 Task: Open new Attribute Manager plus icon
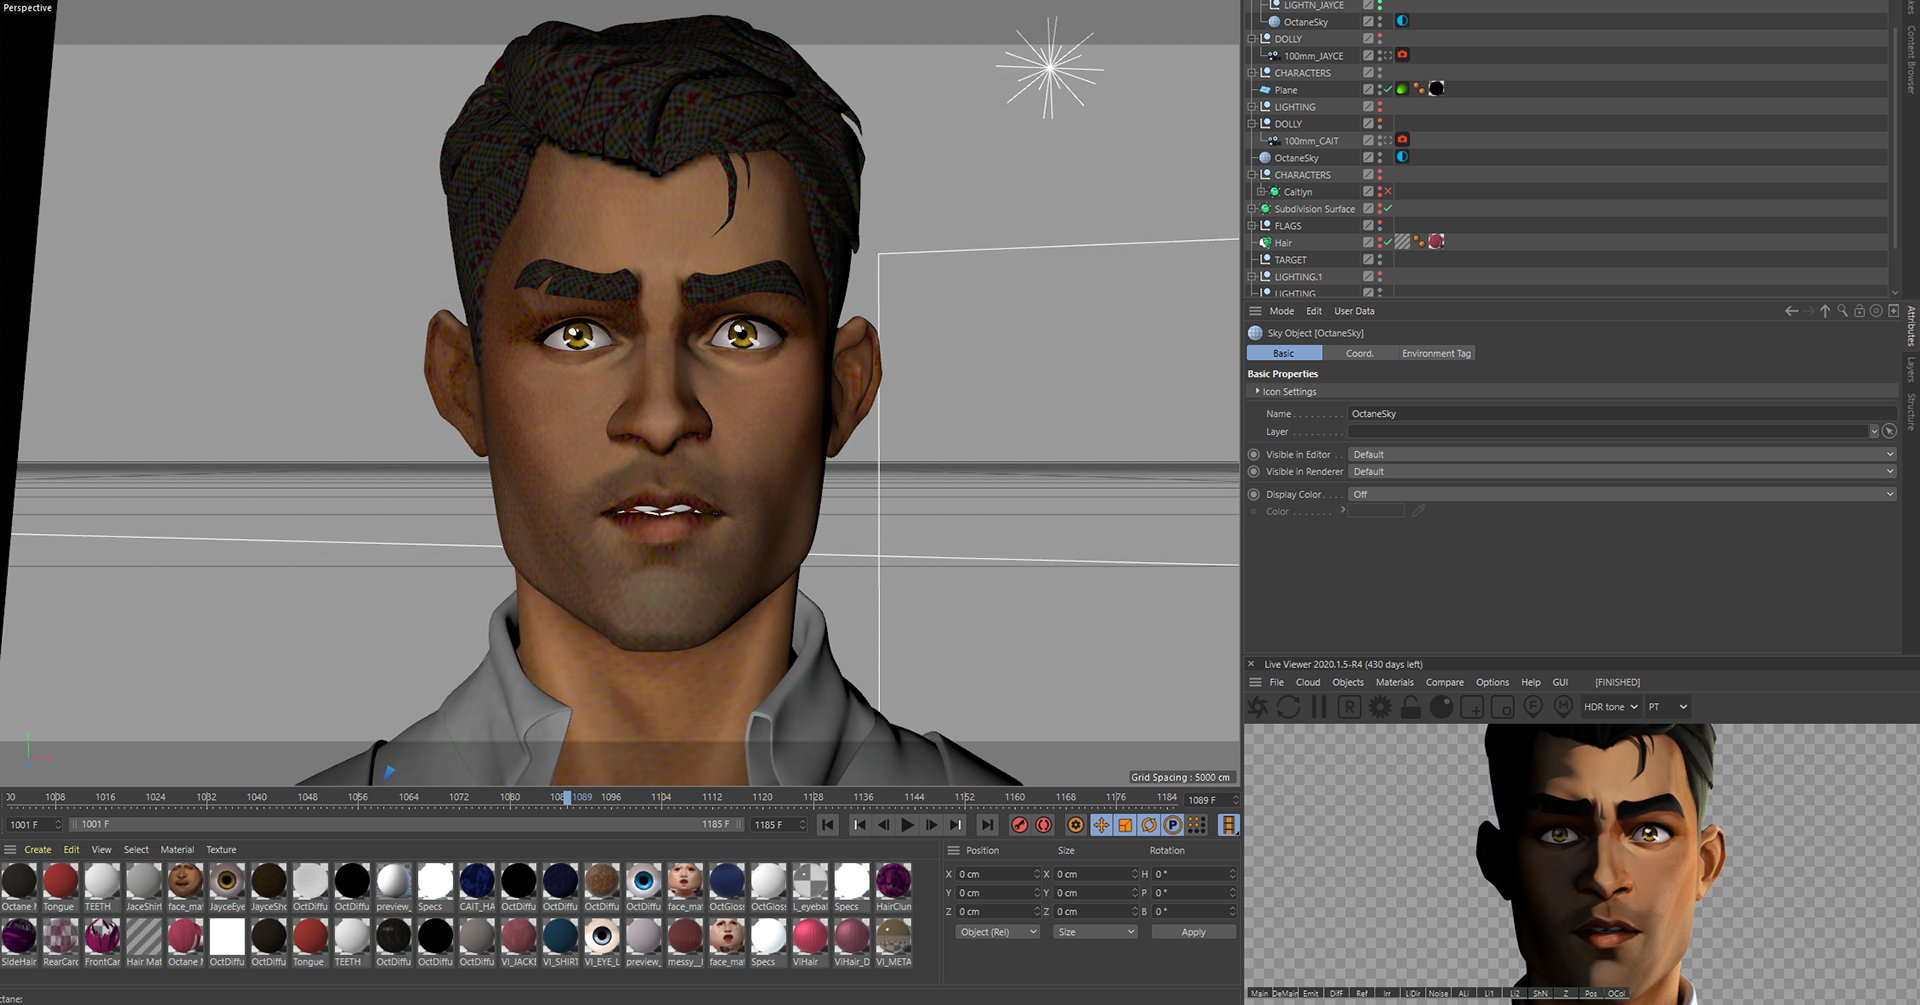[1893, 311]
